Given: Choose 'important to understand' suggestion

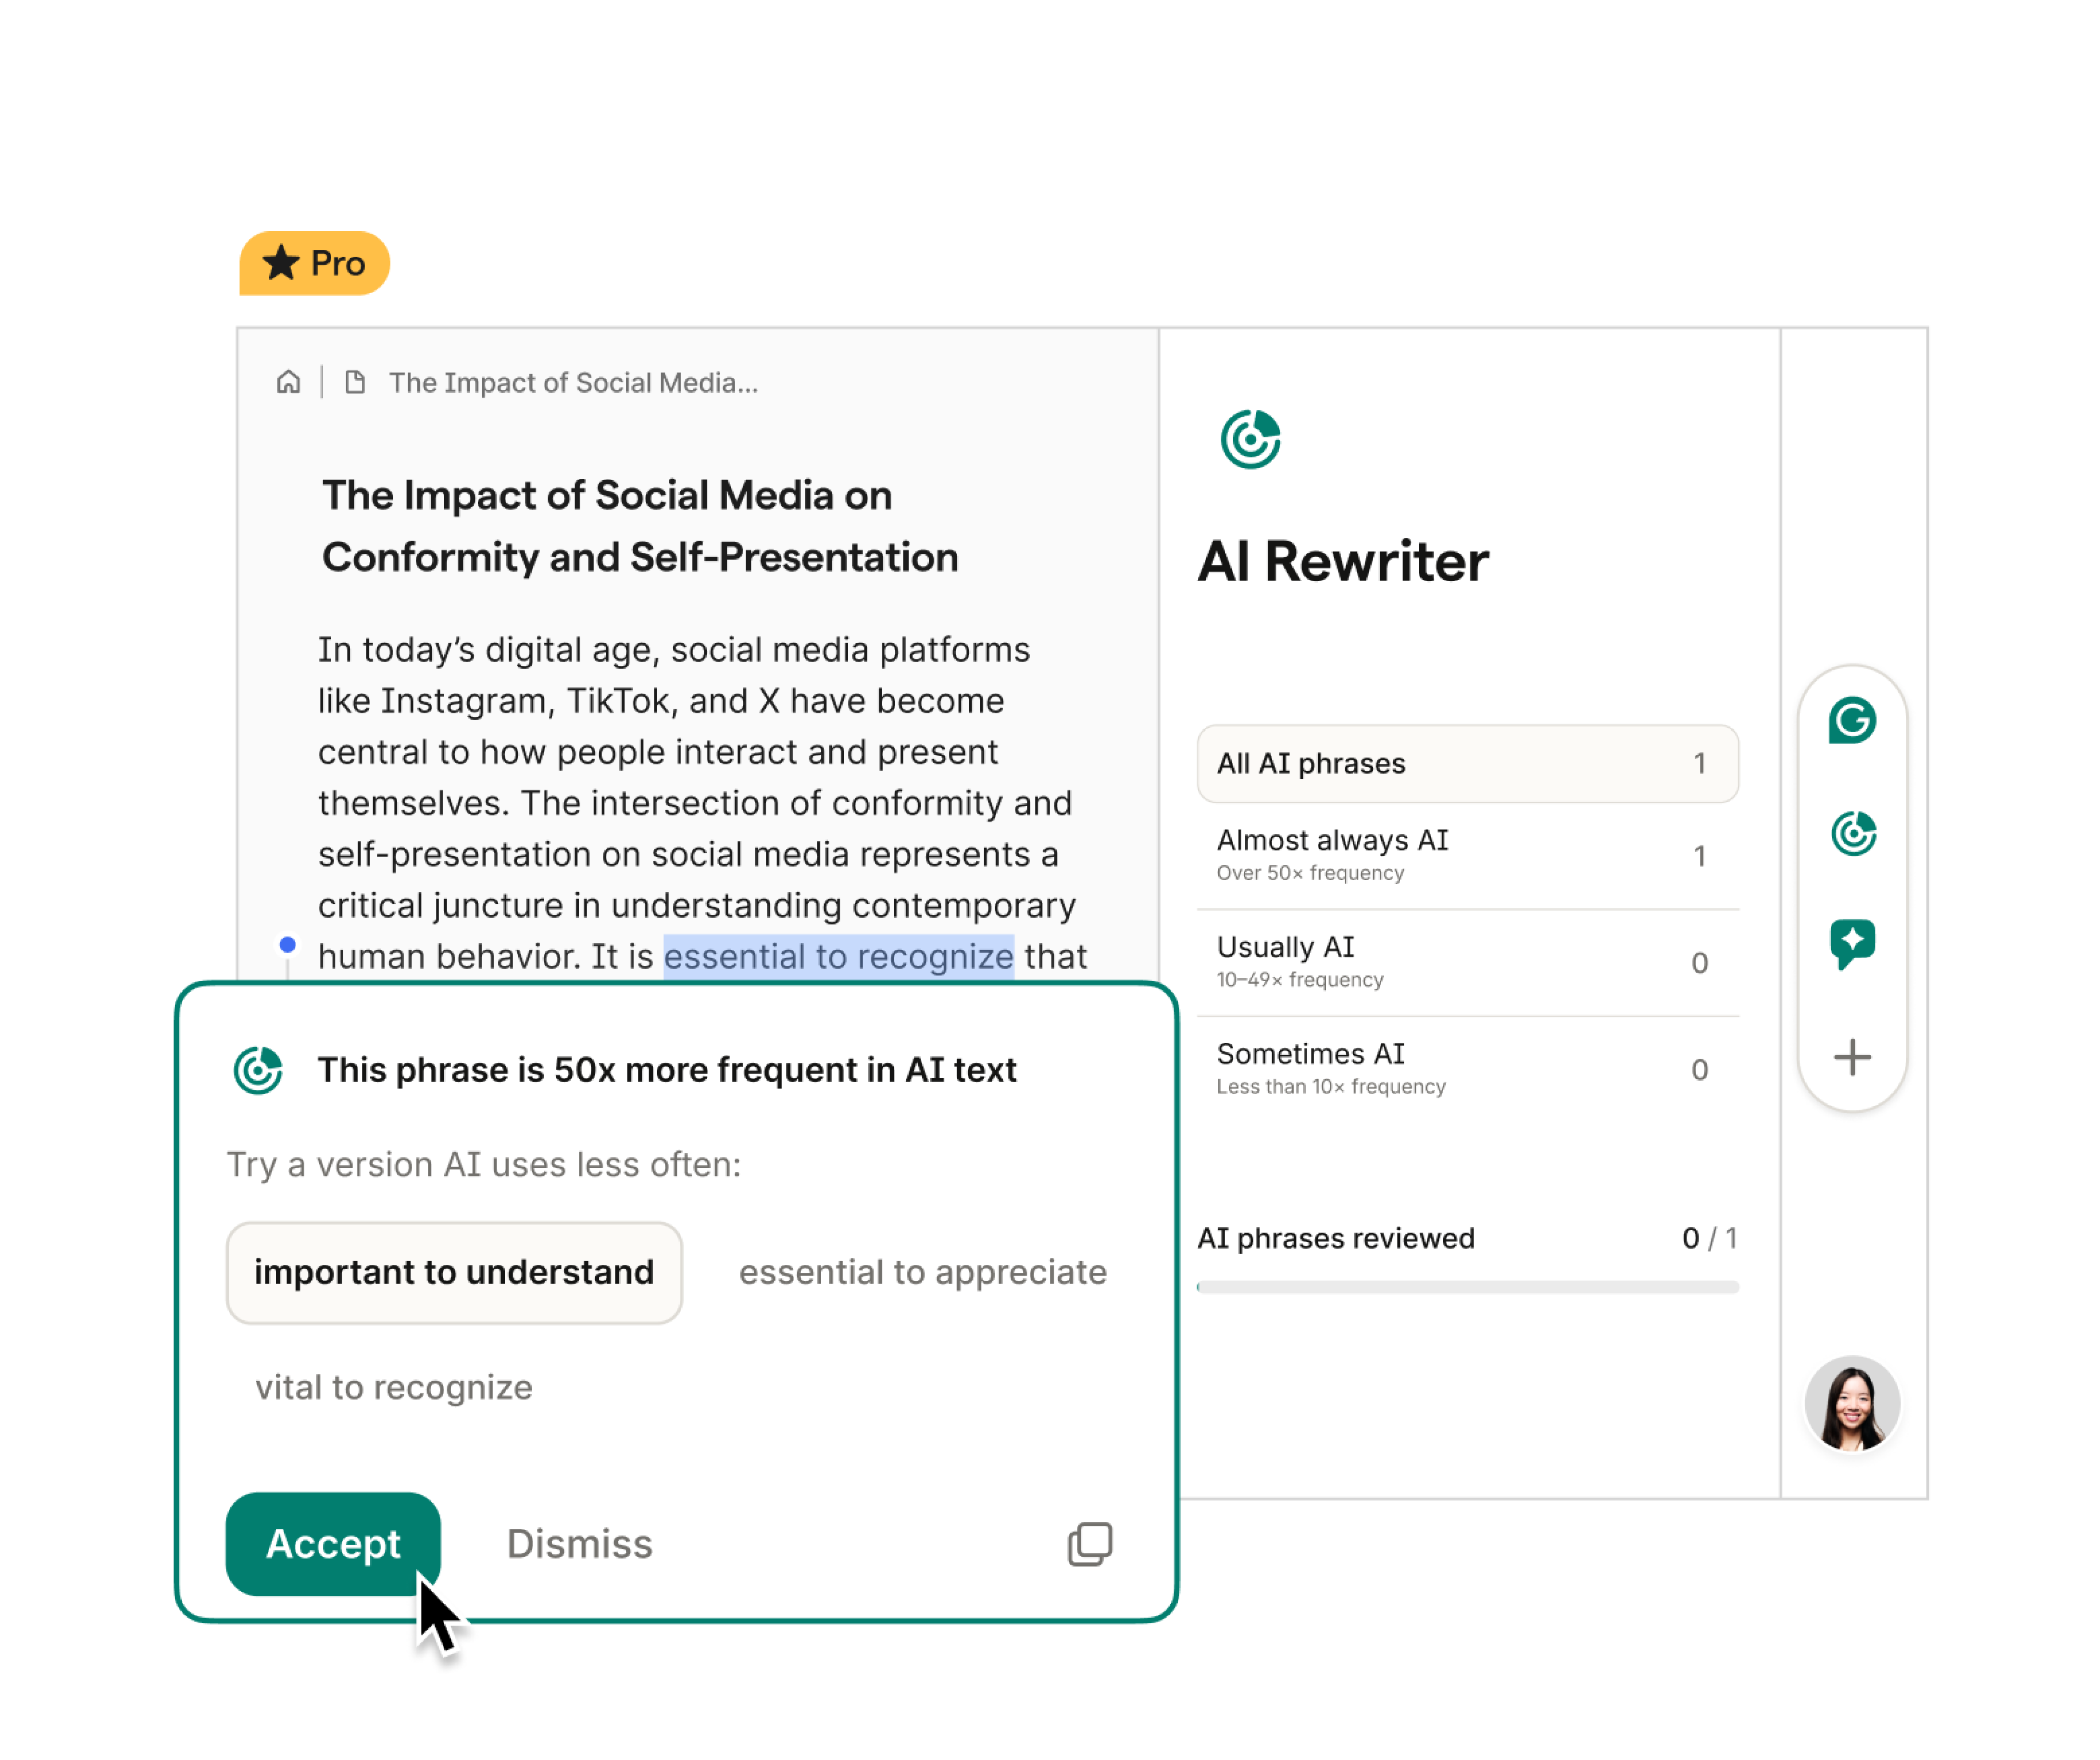Looking at the screenshot, I should tap(454, 1272).
